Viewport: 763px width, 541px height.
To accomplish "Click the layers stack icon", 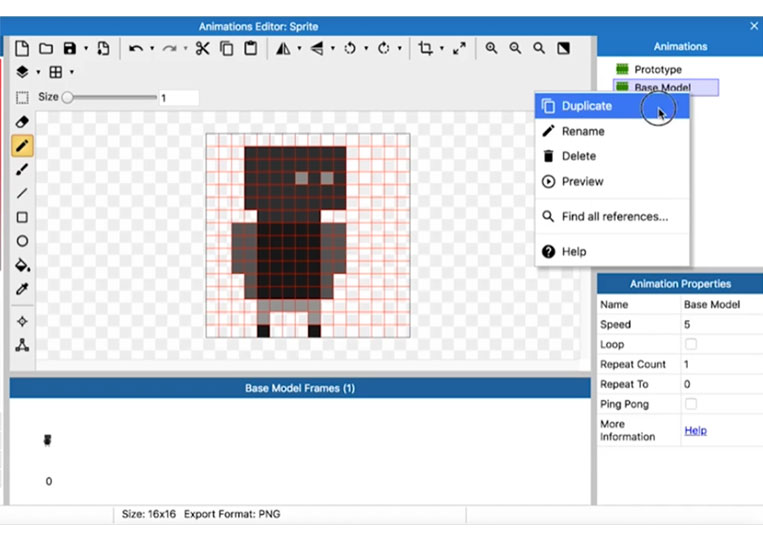I will (x=22, y=72).
